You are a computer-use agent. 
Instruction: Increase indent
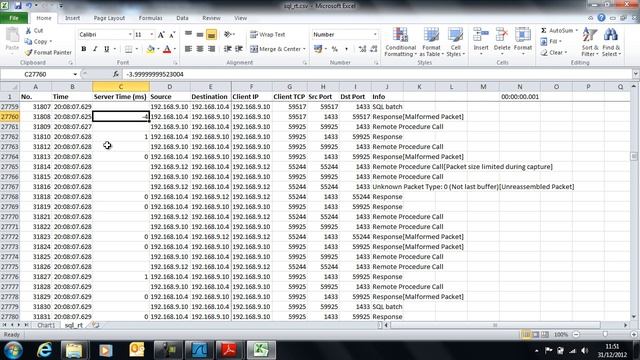(239, 49)
